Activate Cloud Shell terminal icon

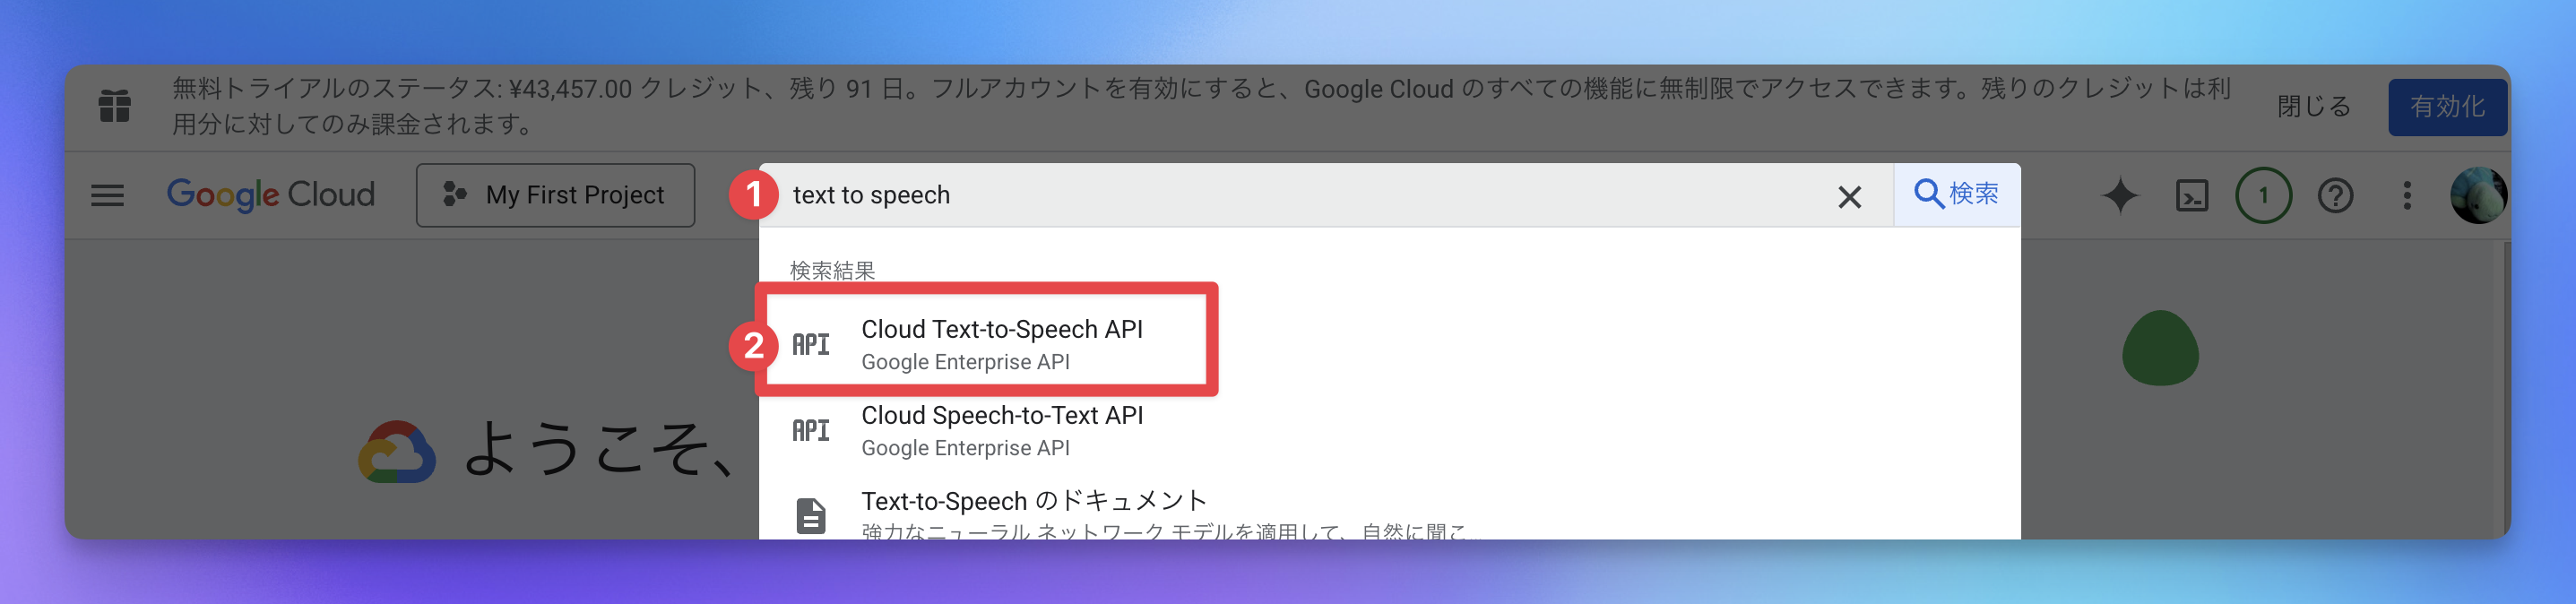coord(2191,195)
